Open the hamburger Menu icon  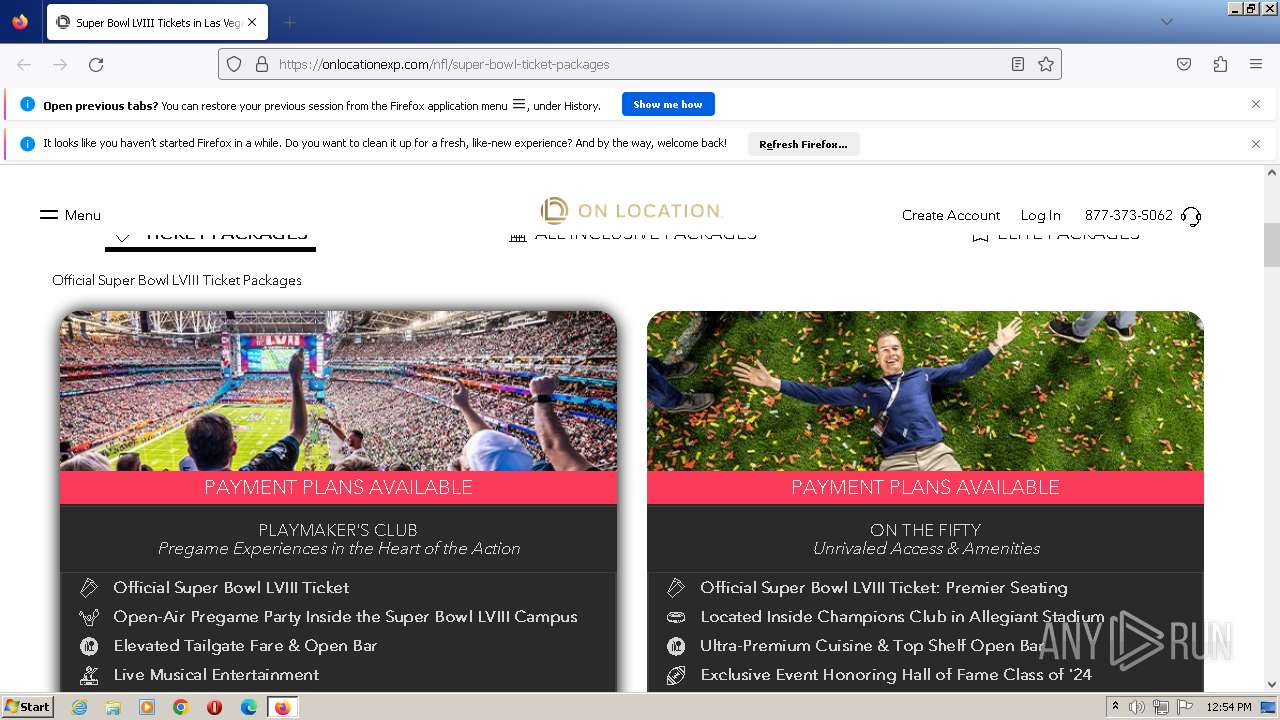tap(49, 215)
